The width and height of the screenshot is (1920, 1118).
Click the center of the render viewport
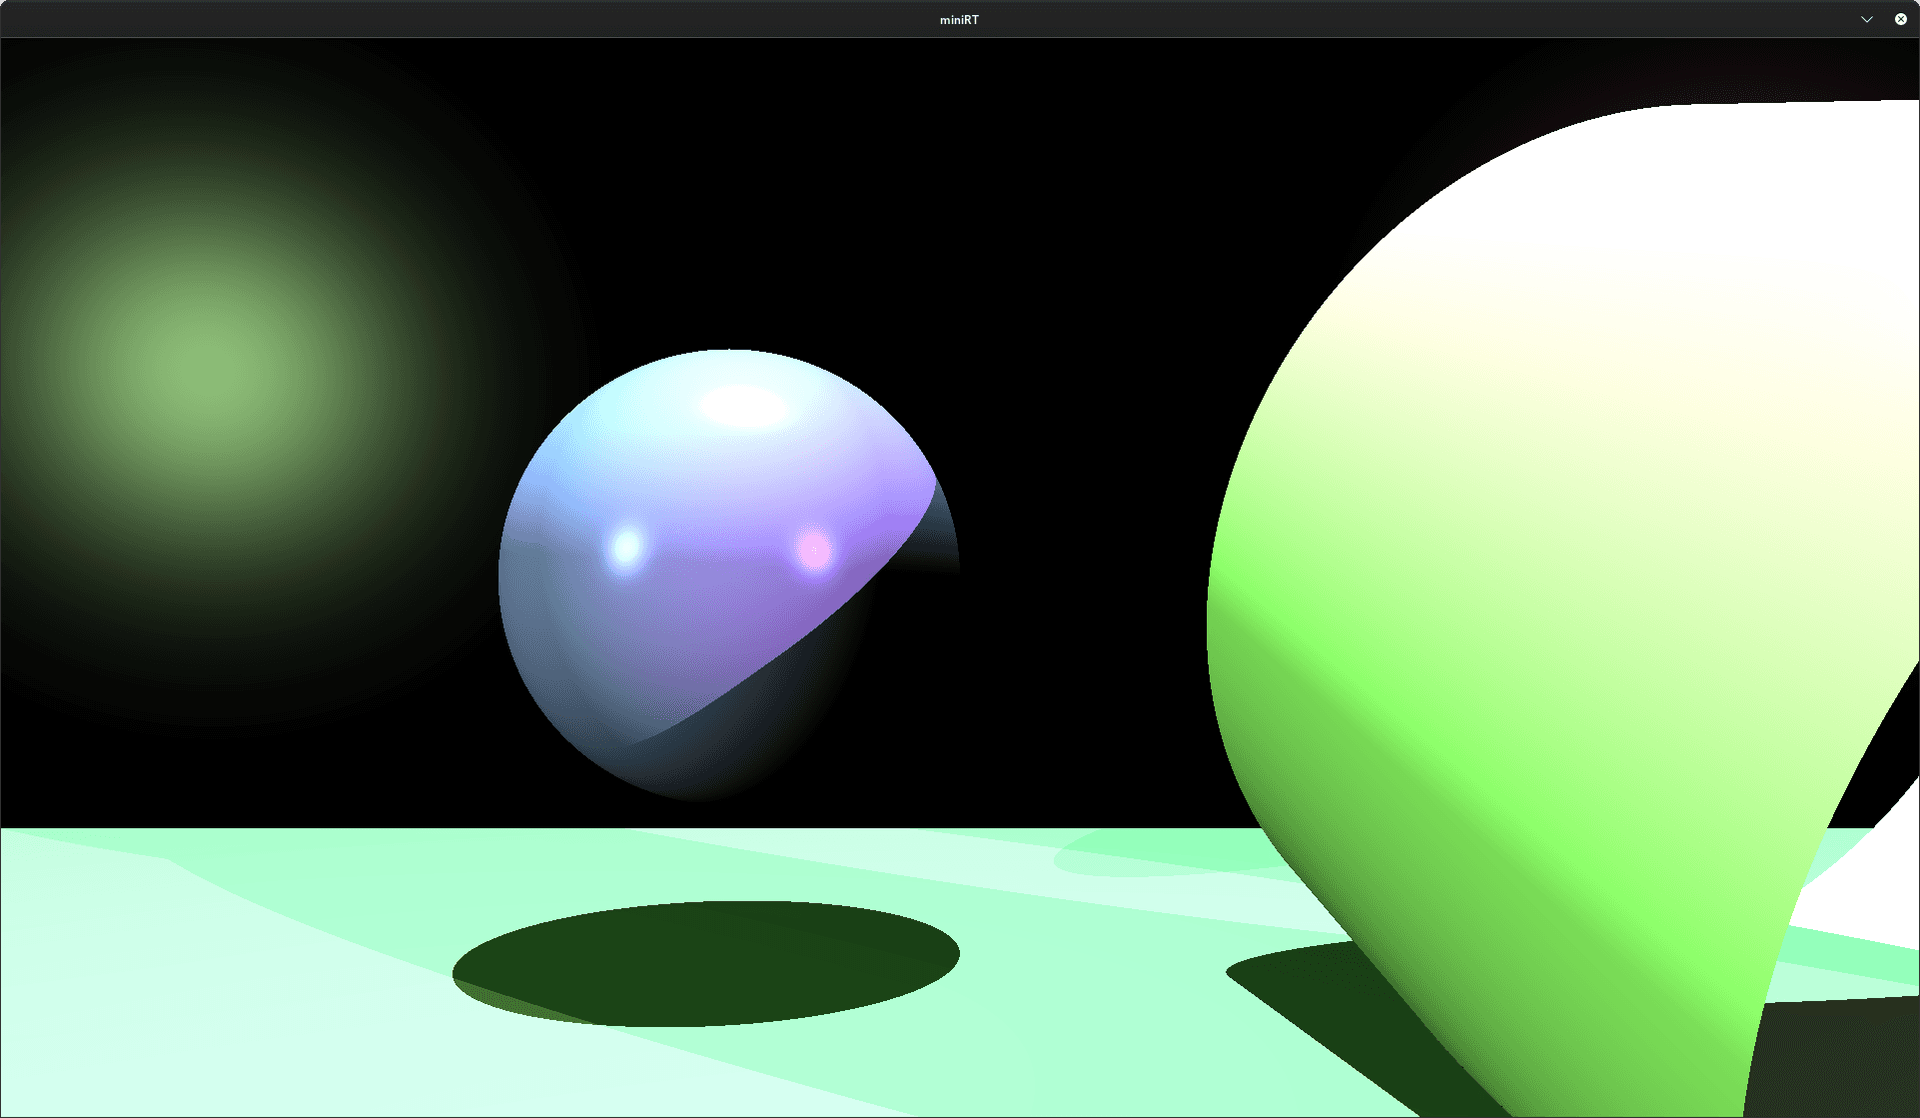(x=960, y=577)
